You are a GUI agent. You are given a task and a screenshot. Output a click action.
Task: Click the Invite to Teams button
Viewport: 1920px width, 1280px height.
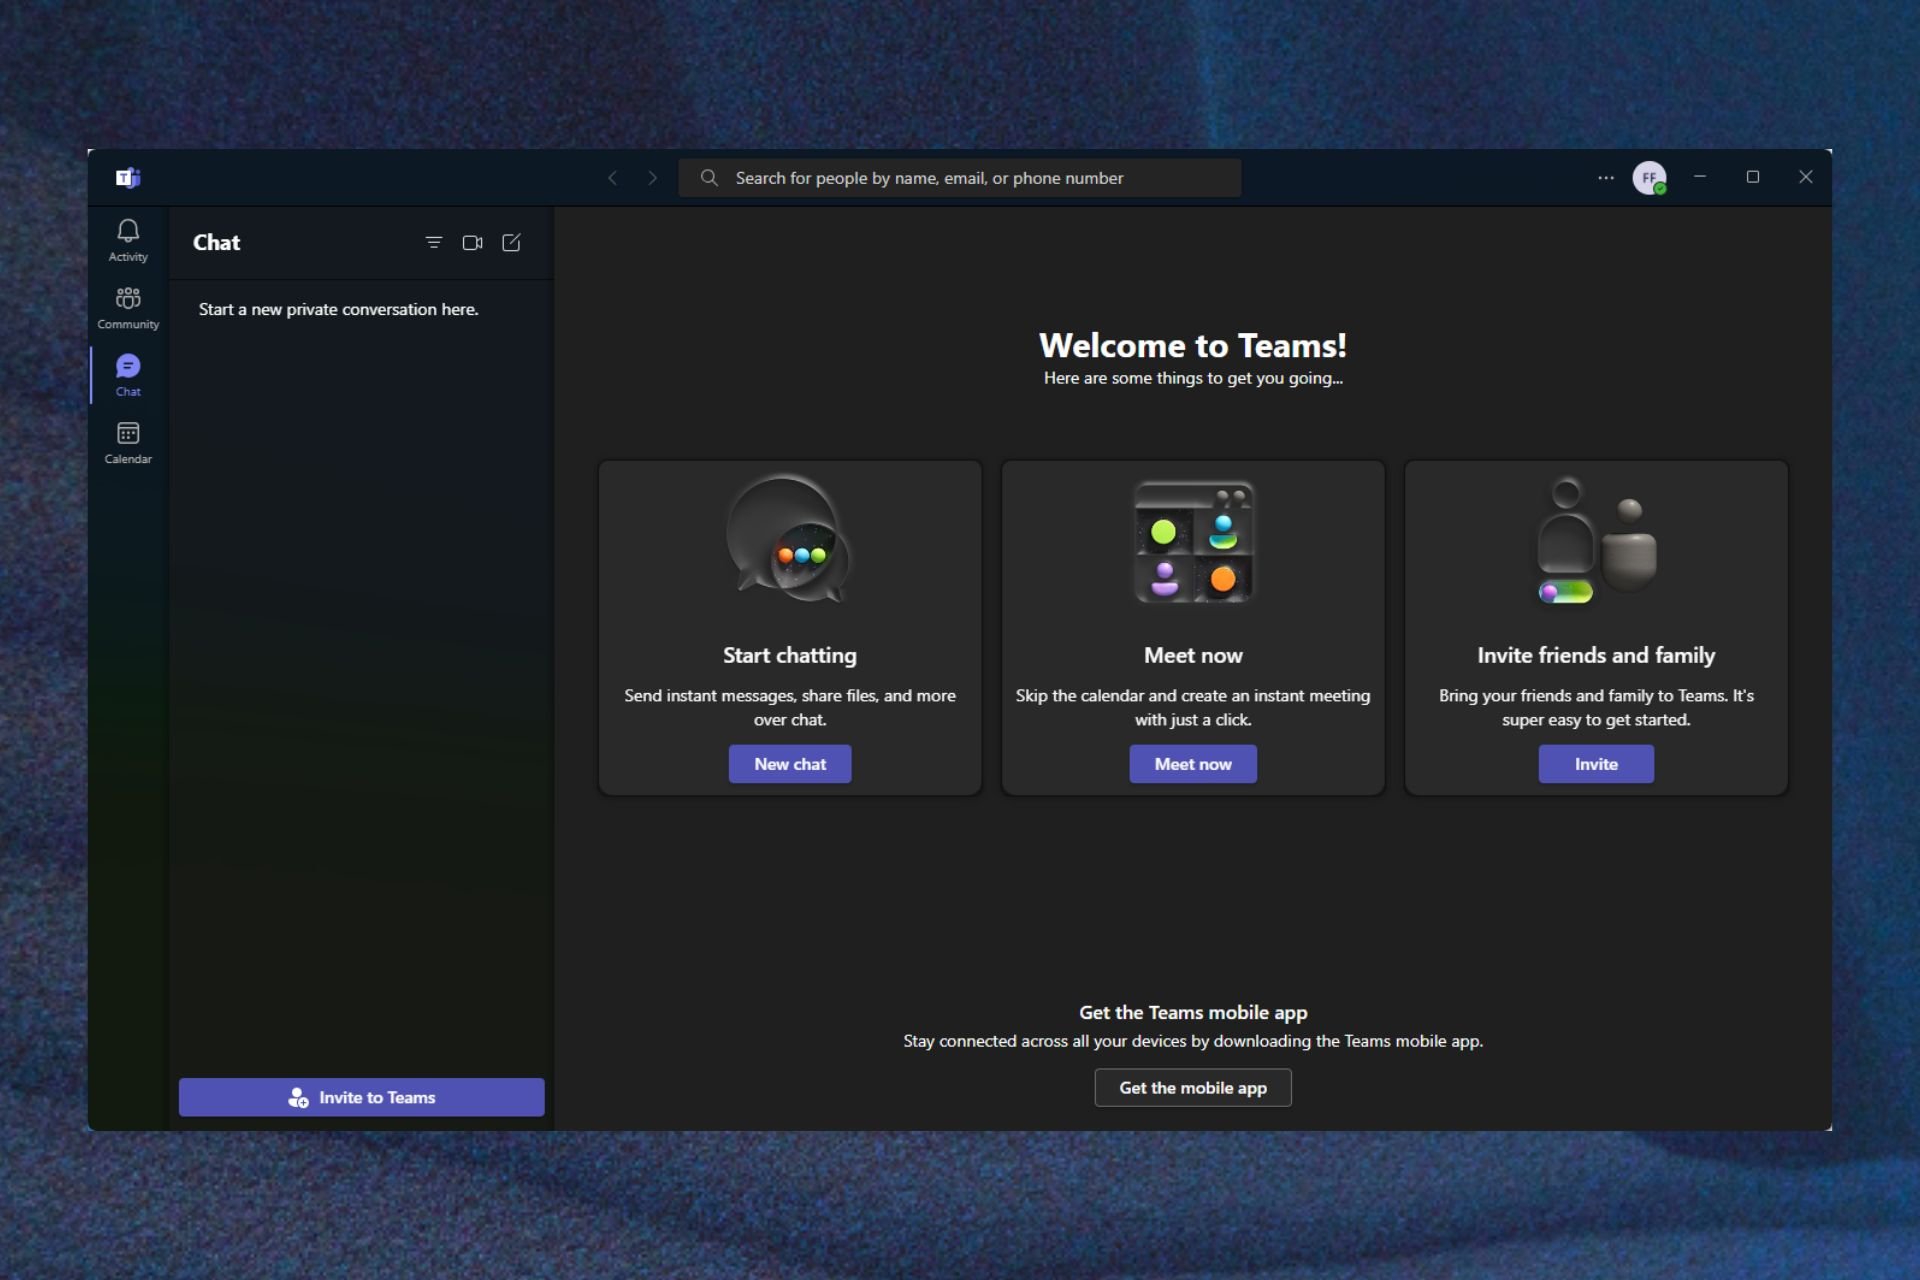pos(361,1097)
